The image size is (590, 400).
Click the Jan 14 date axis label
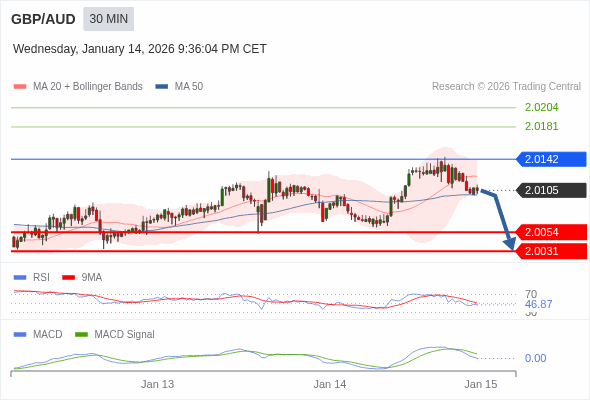pos(330,384)
